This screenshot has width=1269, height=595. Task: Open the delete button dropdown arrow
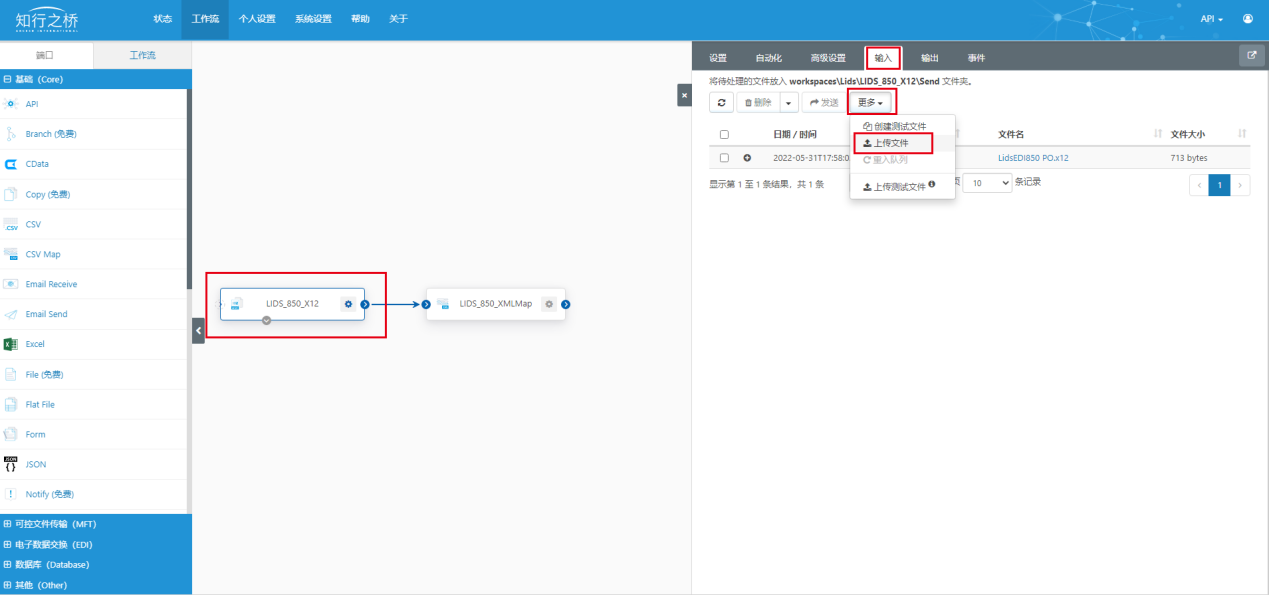(789, 103)
